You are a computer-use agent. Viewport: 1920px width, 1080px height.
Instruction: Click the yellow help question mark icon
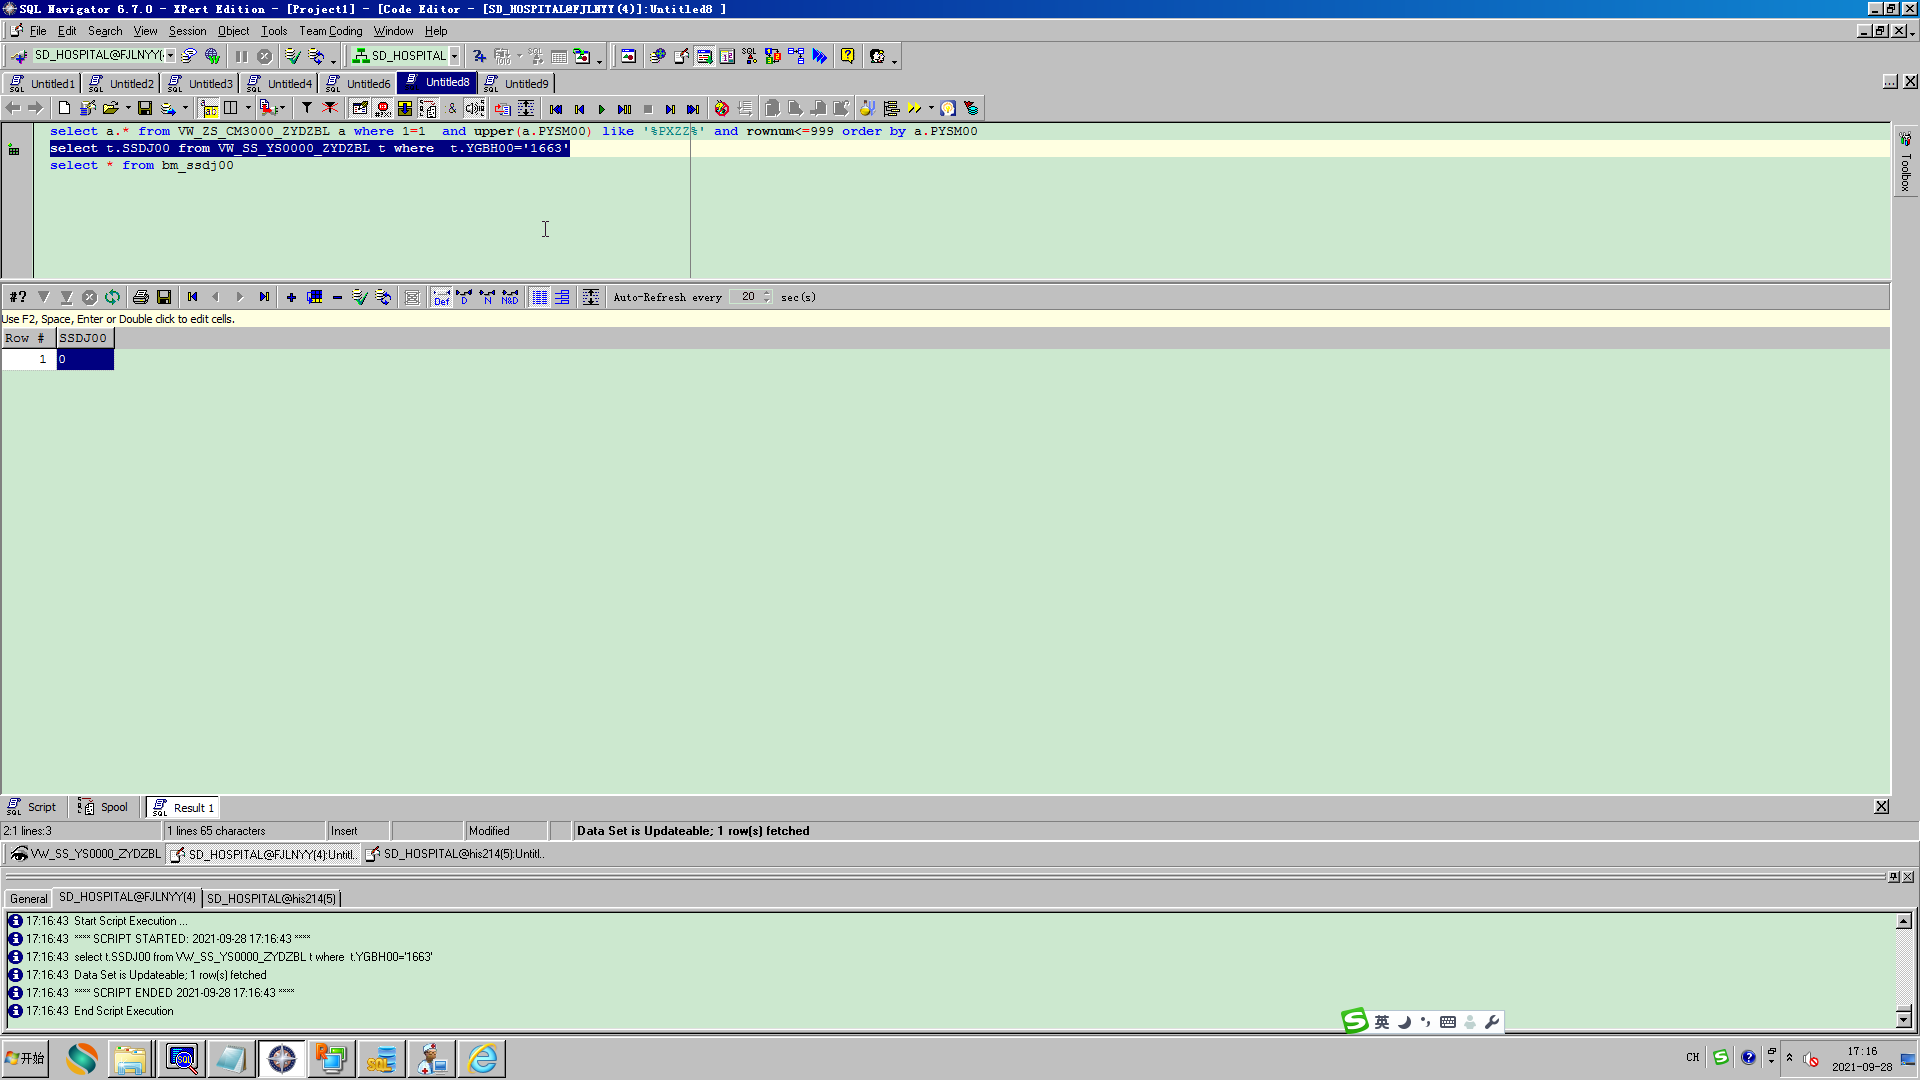(847, 56)
